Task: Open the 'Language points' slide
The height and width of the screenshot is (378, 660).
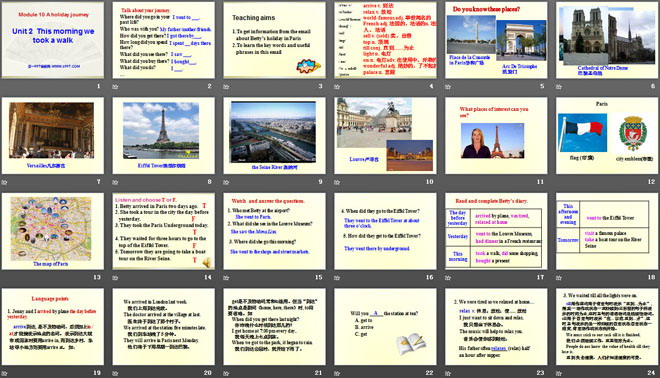Action: click(53, 327)
